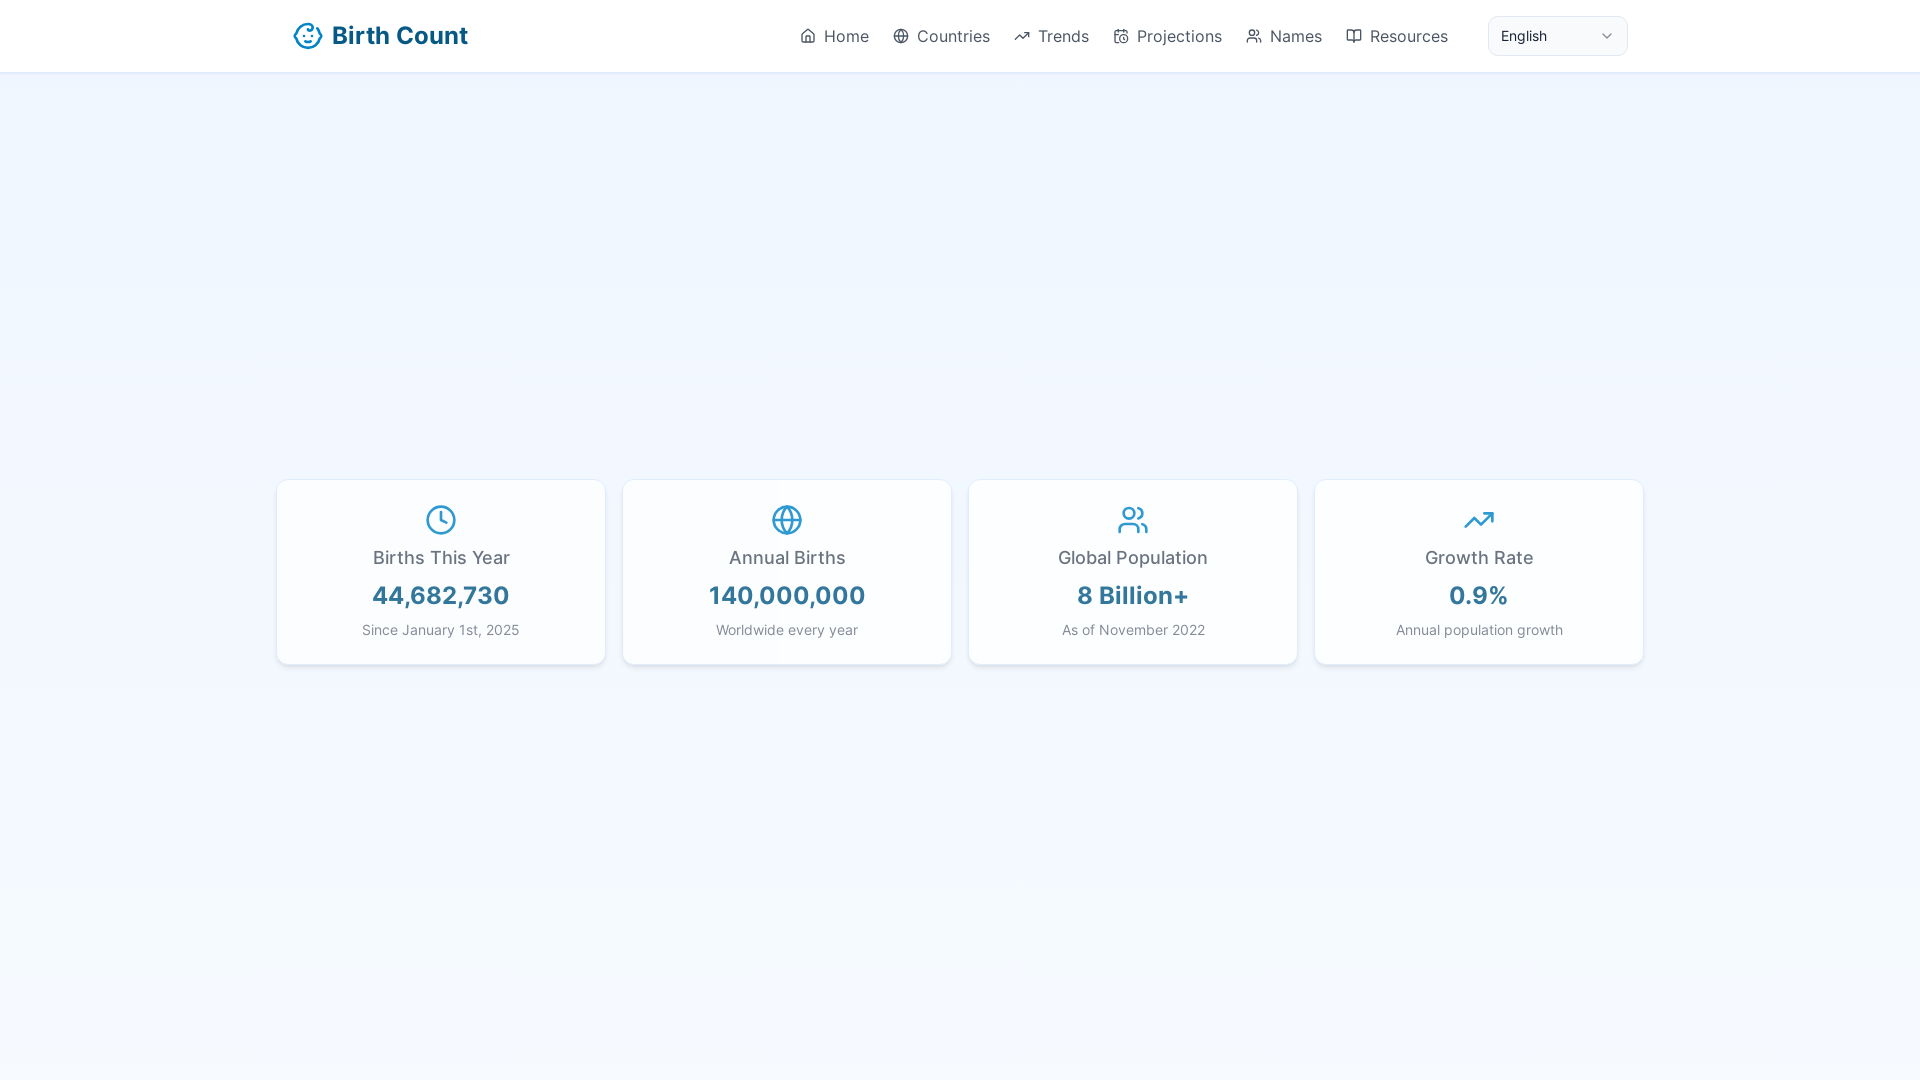Click the people icon beside Names
Image resolution: width=1920 pixels, height=1080 pixels.
tap(1254, 36)
